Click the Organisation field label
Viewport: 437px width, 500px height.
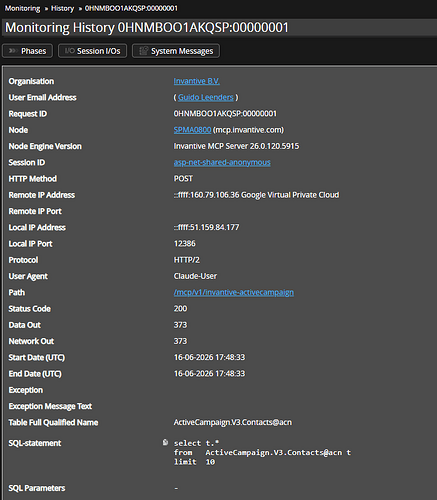31,81
